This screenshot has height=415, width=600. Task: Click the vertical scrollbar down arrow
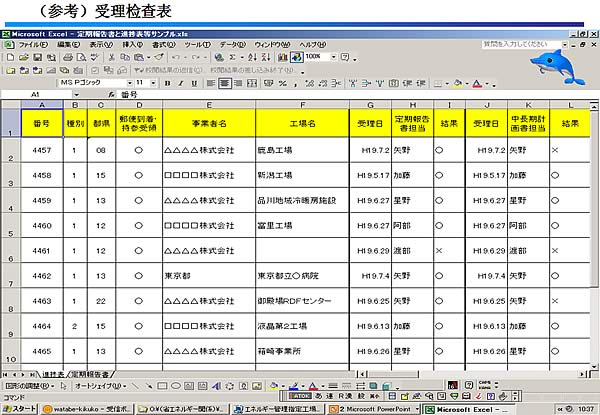tap(594, 366)
